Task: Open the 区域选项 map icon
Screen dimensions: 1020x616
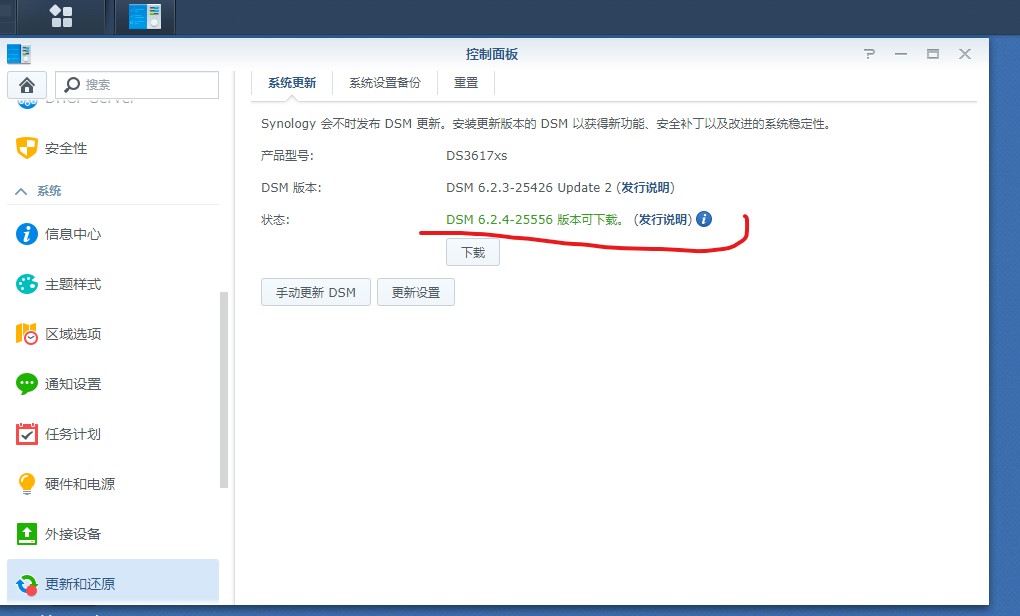Action: tap(27, 334)
